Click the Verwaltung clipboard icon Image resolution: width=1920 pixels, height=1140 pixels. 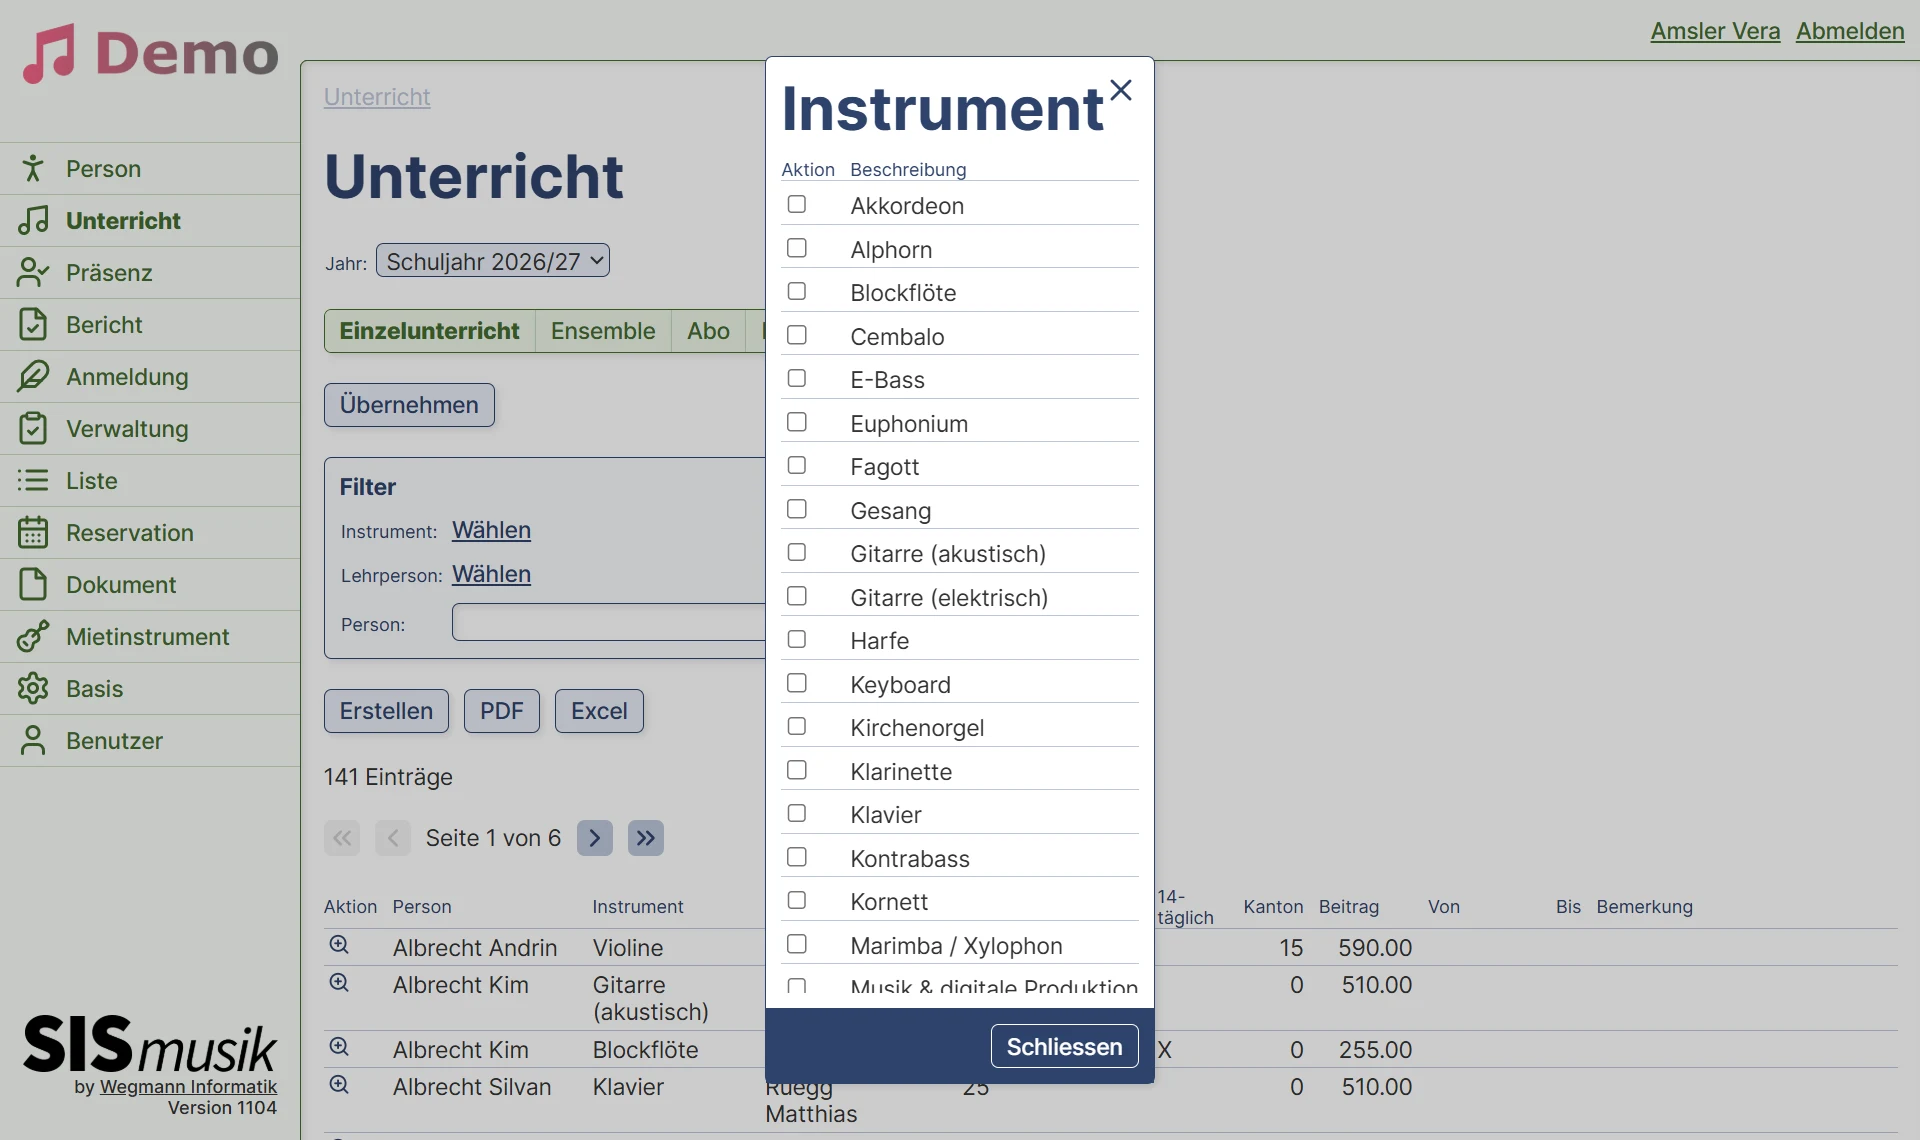point(33,428)
